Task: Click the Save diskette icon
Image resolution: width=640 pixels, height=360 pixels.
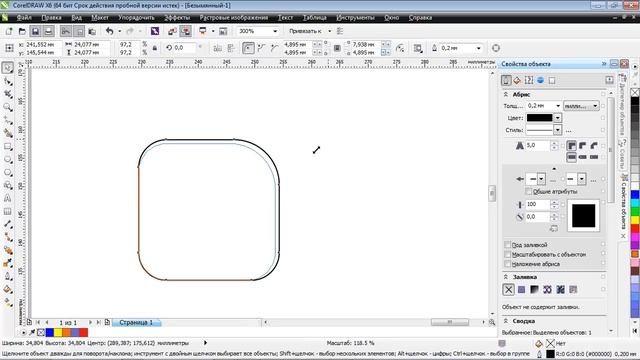Action: (x=36, y=31)
